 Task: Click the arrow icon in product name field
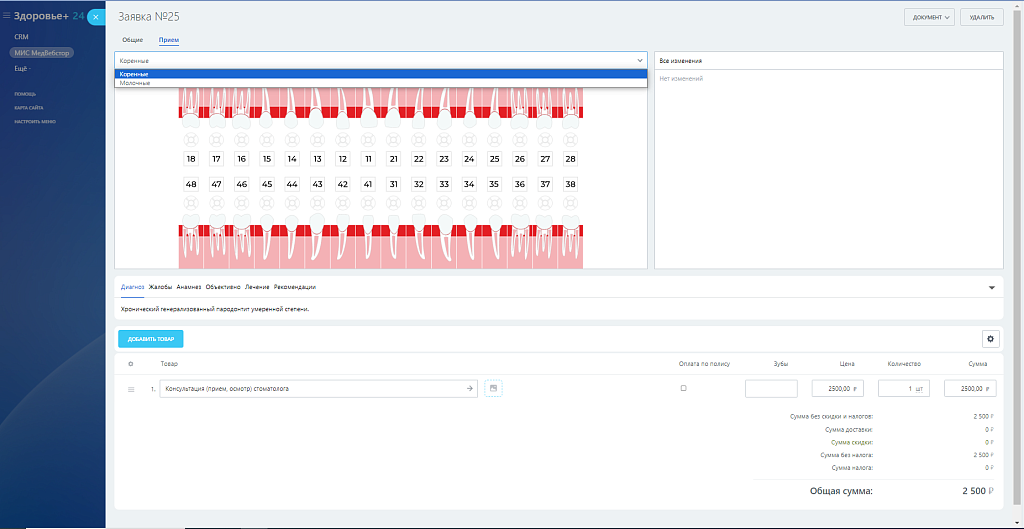[470, 389]
